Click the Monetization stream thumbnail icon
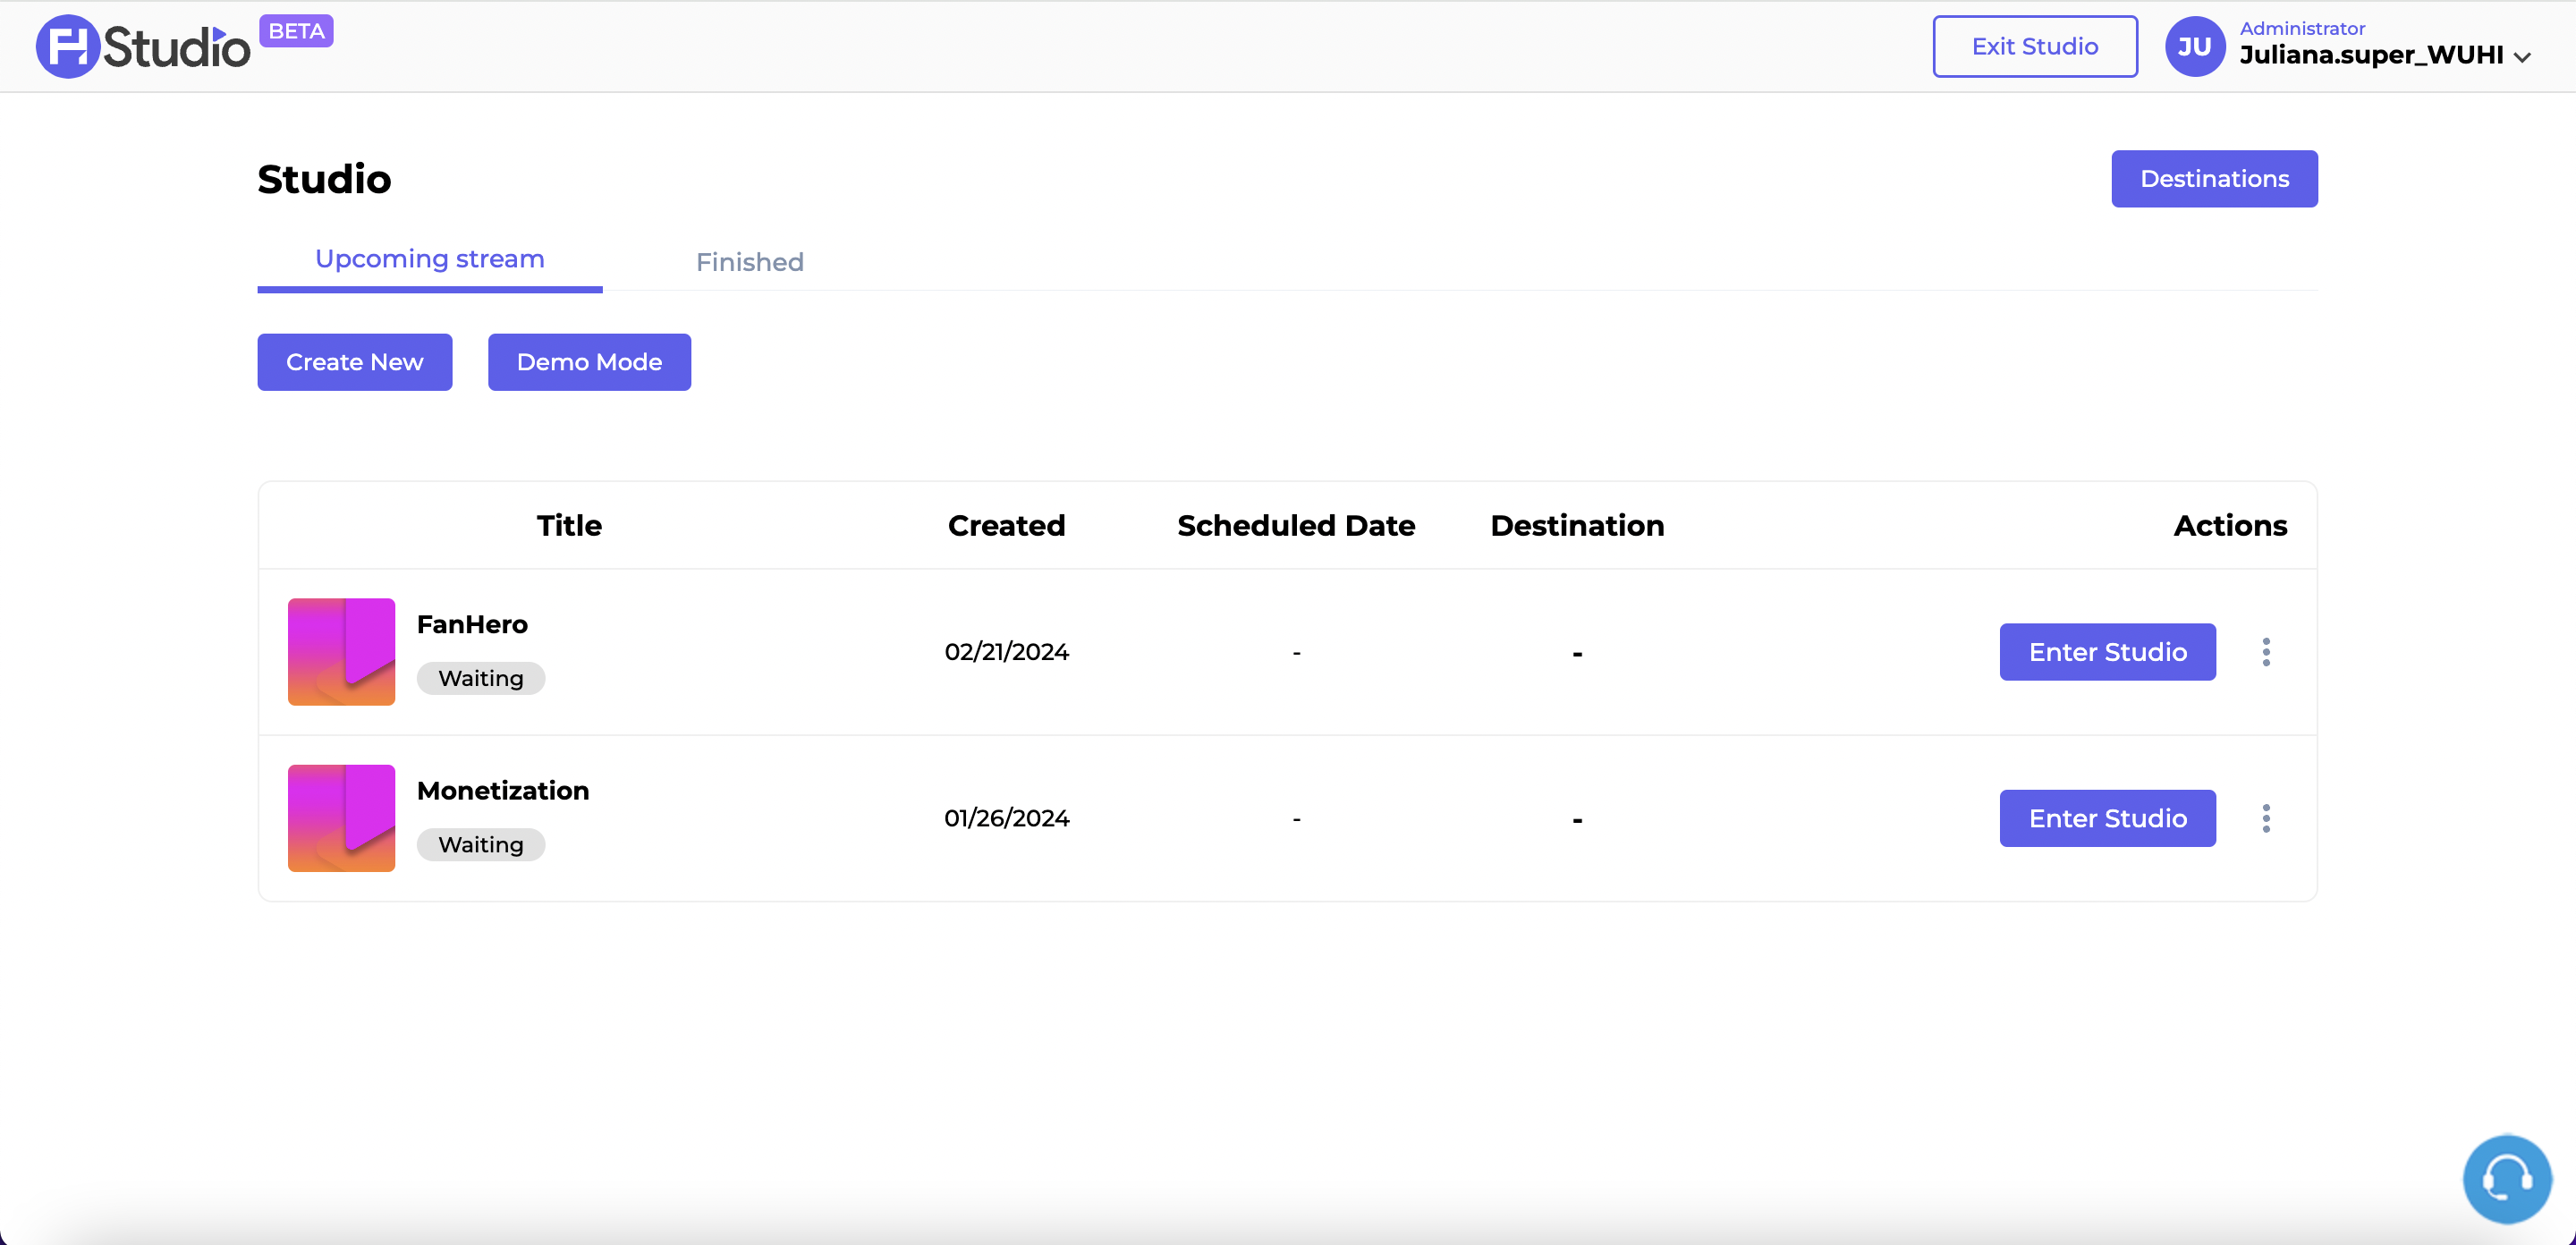Screen dimensions: 2576x1245 340,818
